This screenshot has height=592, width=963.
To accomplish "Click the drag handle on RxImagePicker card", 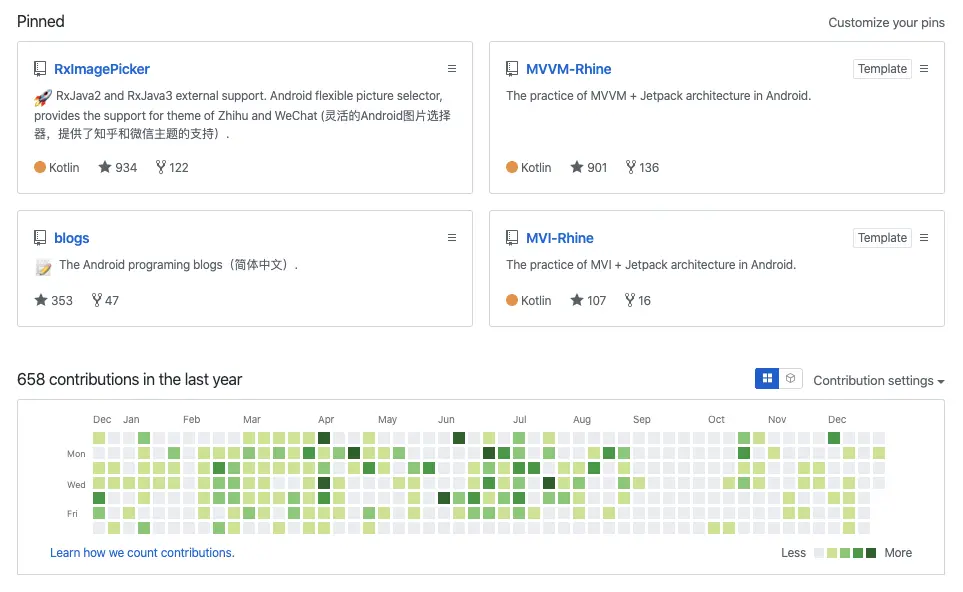I will pos(452,69).
